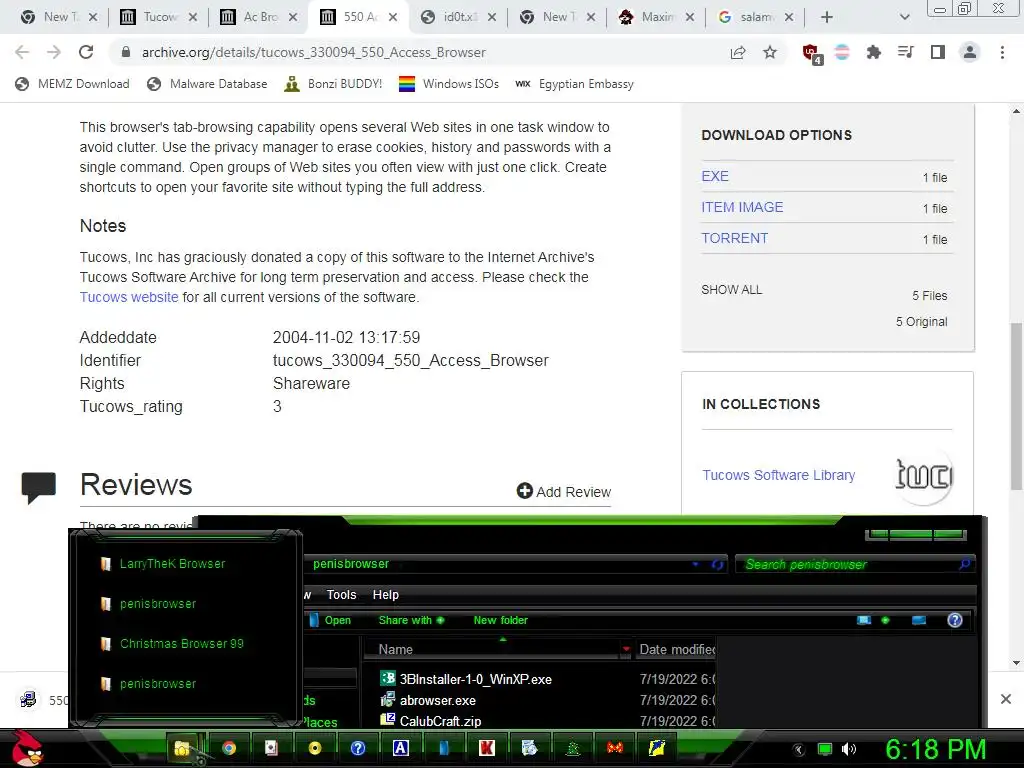Bookmark this page with the star icon
The width and height of the screenshot is (1024, 768).
coord(770,52)
